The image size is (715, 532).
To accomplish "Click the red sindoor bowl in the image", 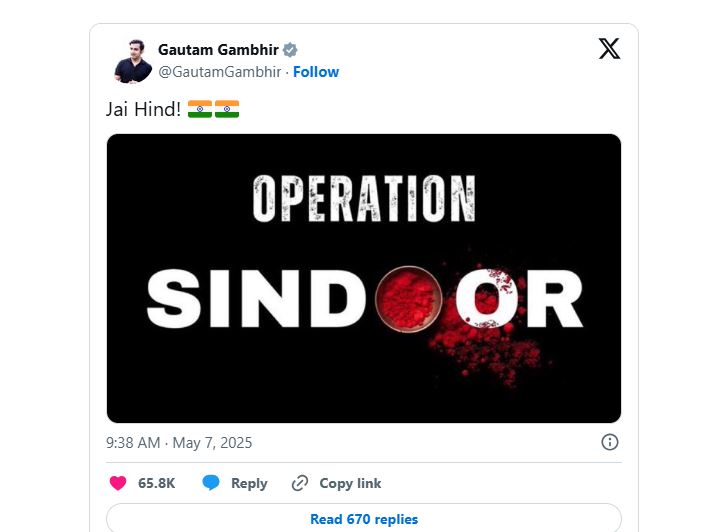I will pos(409,299).
